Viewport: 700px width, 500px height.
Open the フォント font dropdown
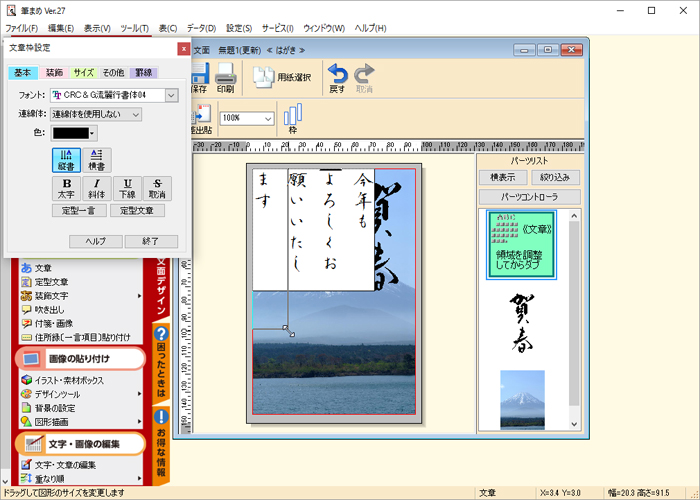172,95
